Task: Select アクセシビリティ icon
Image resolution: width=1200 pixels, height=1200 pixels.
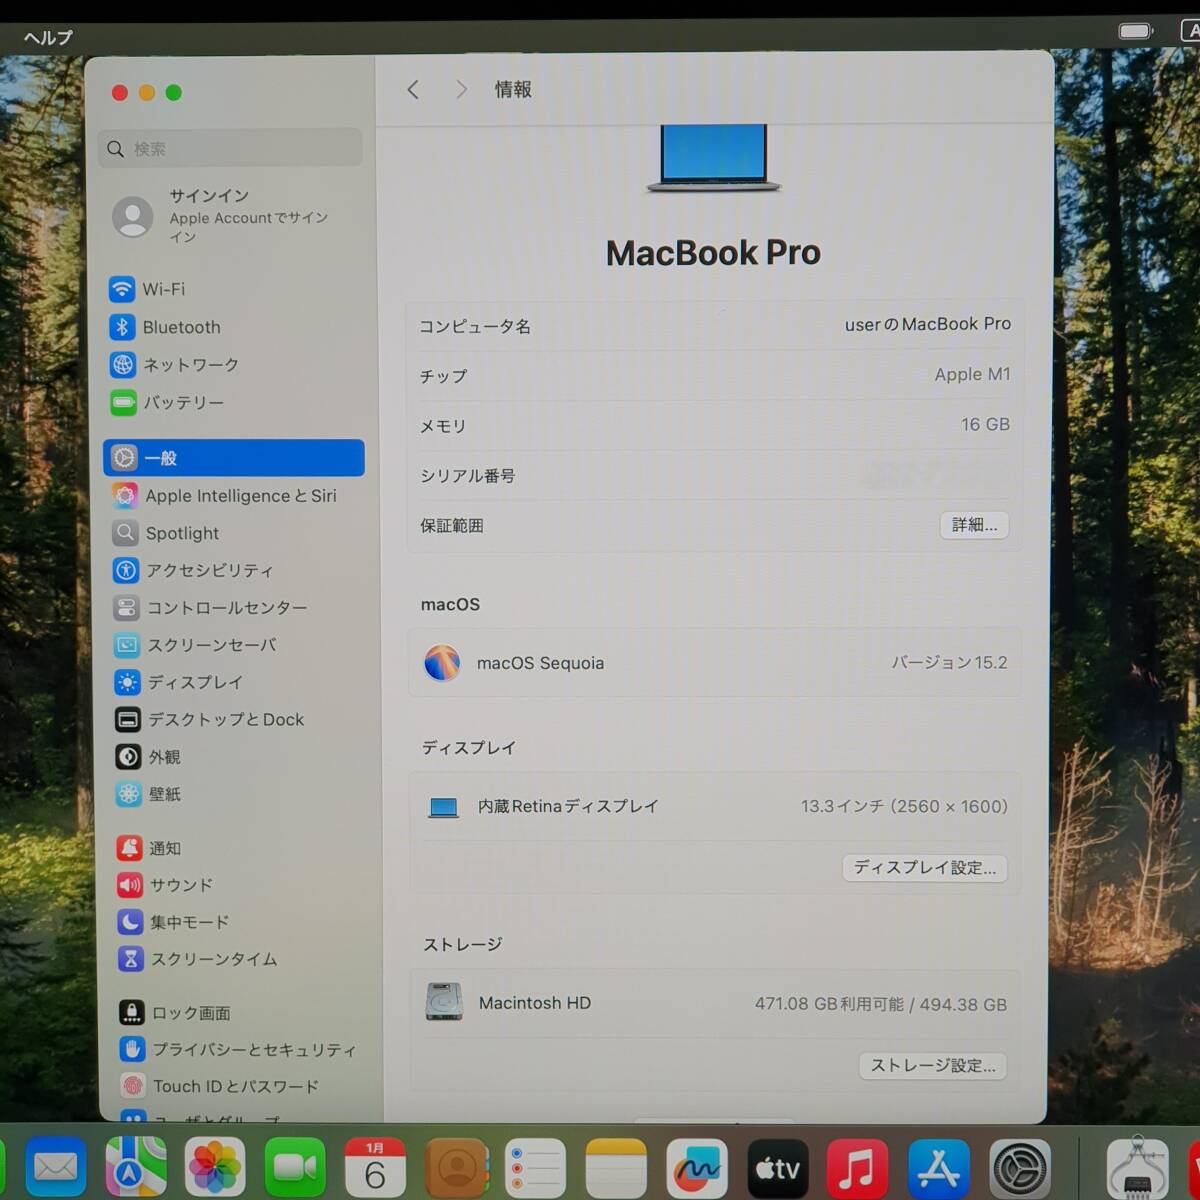Action: [x=126, y=571]
